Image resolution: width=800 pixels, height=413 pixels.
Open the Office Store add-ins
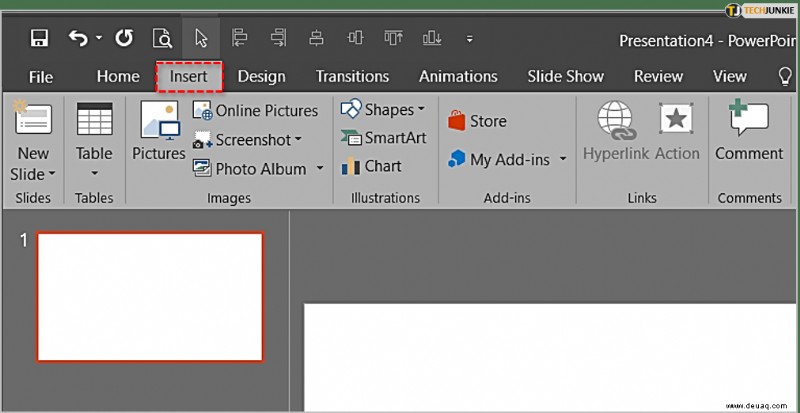(477, 122)
